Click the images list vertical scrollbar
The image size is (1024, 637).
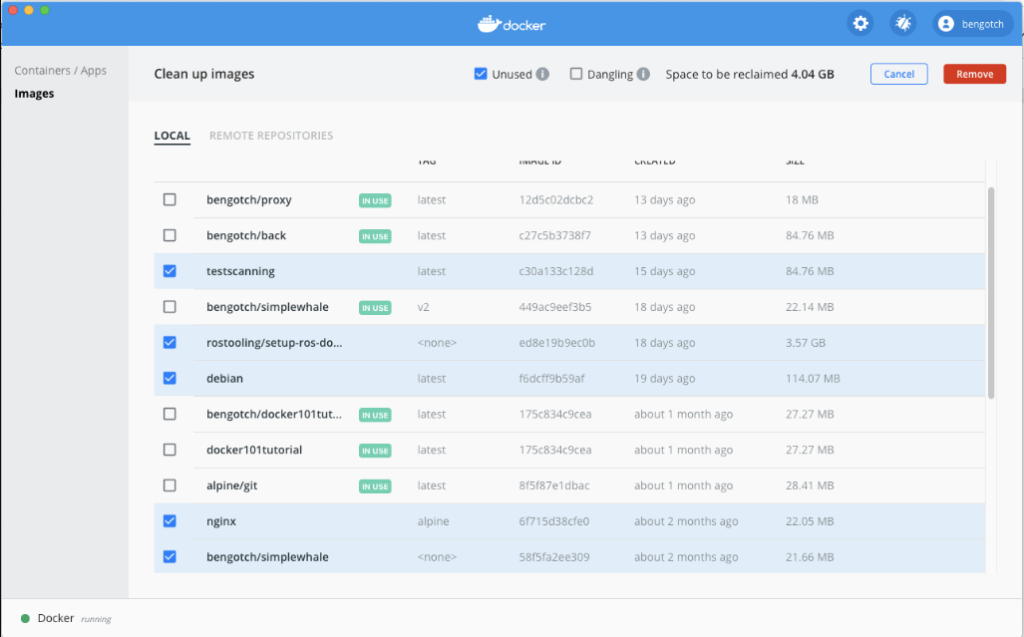(991, 293)
